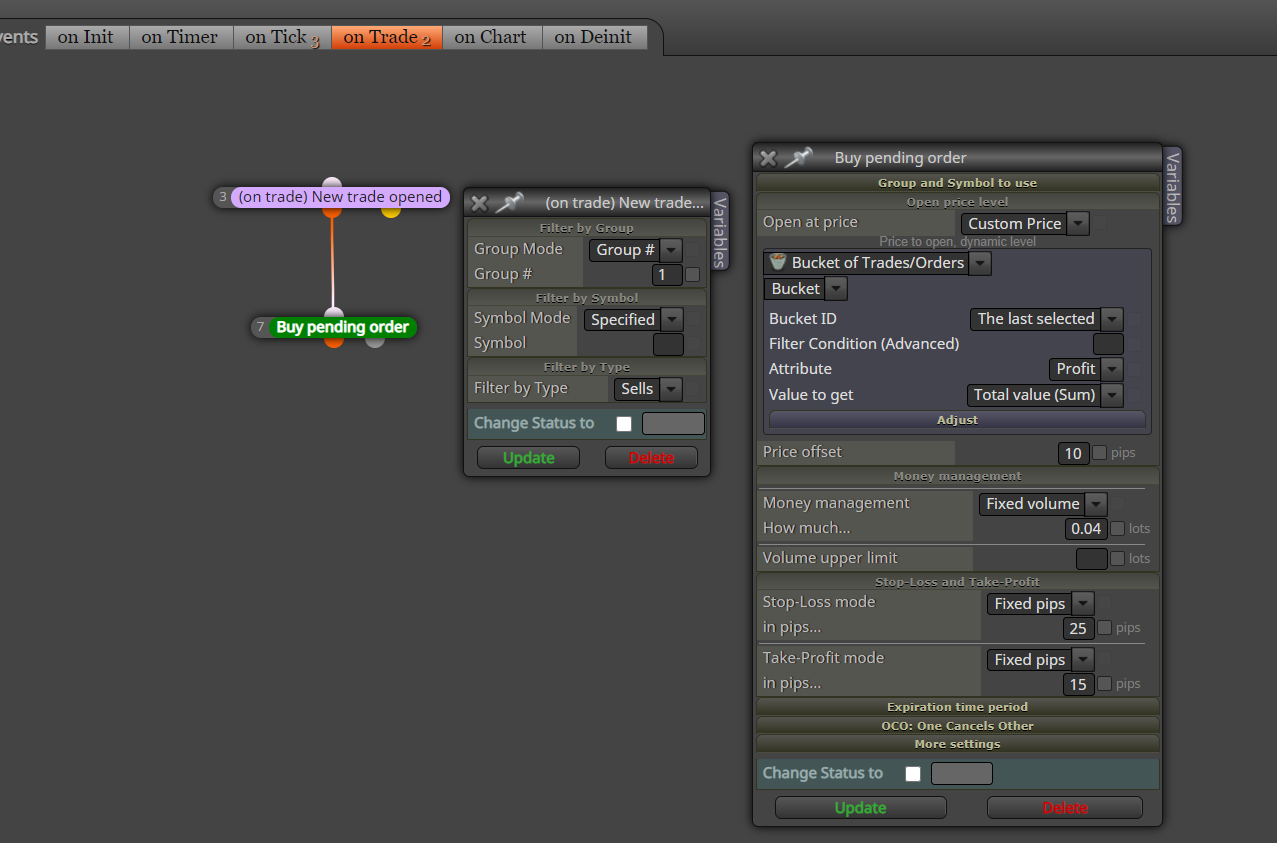Click the status color swatch in New trade panel
Viewport: 1277px width, 843px height.
[x=673, y=423]
